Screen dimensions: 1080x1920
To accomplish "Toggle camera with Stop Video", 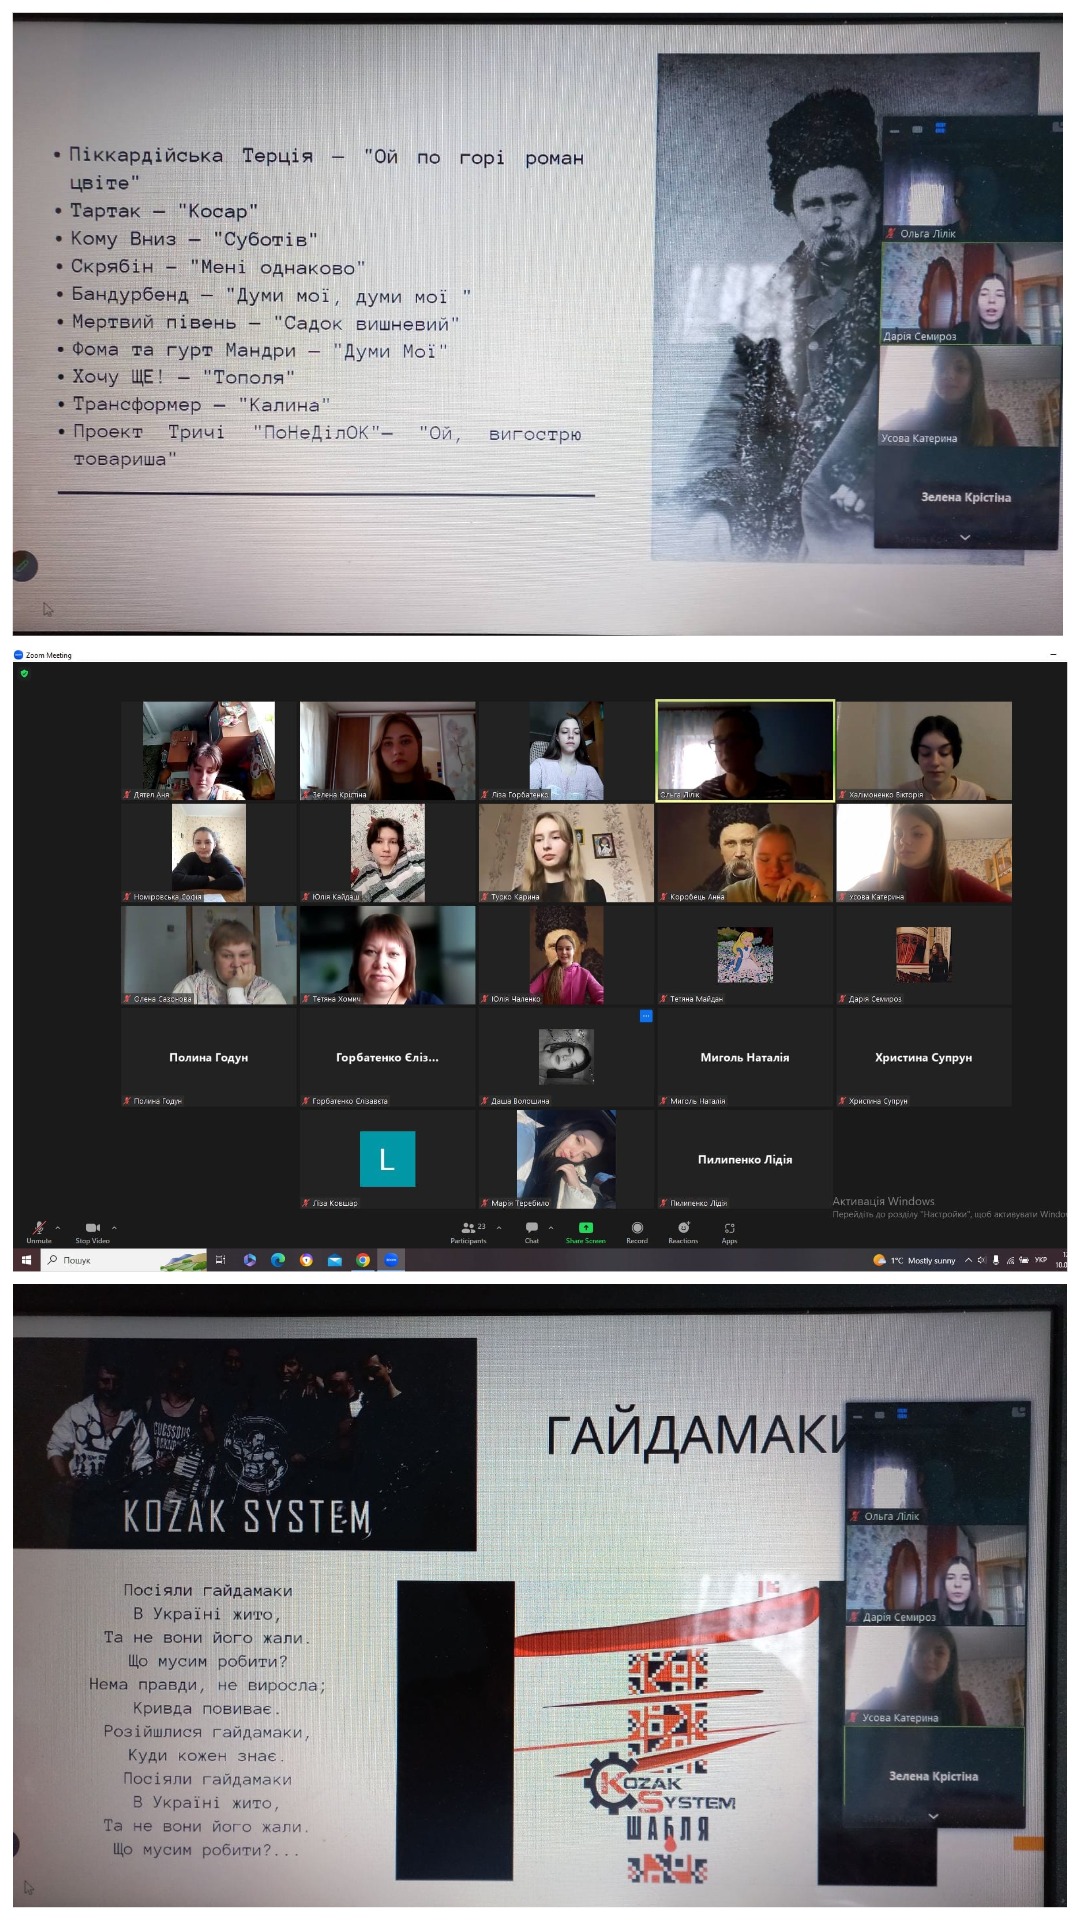I will tap(92, 1229).
